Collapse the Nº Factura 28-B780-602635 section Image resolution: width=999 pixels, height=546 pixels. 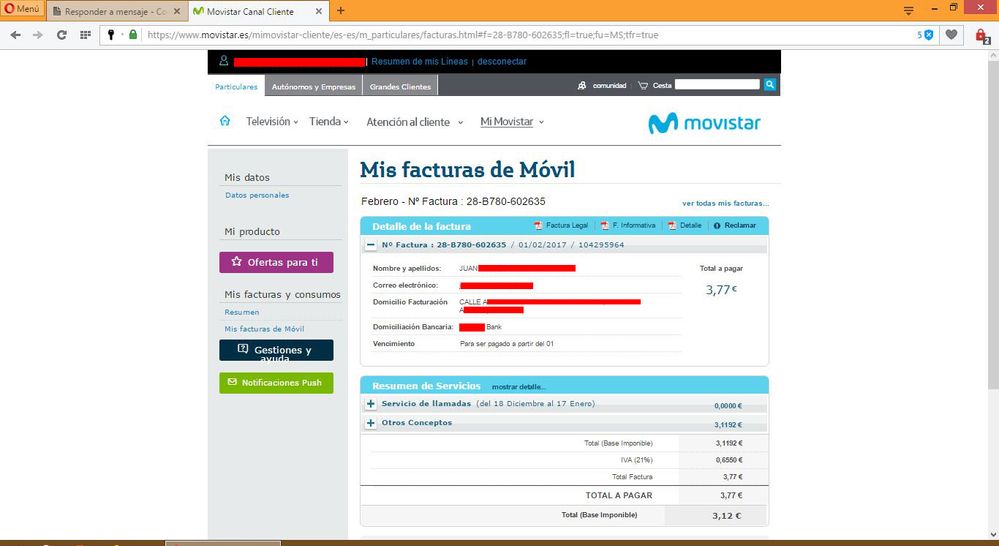coord(371,244)
